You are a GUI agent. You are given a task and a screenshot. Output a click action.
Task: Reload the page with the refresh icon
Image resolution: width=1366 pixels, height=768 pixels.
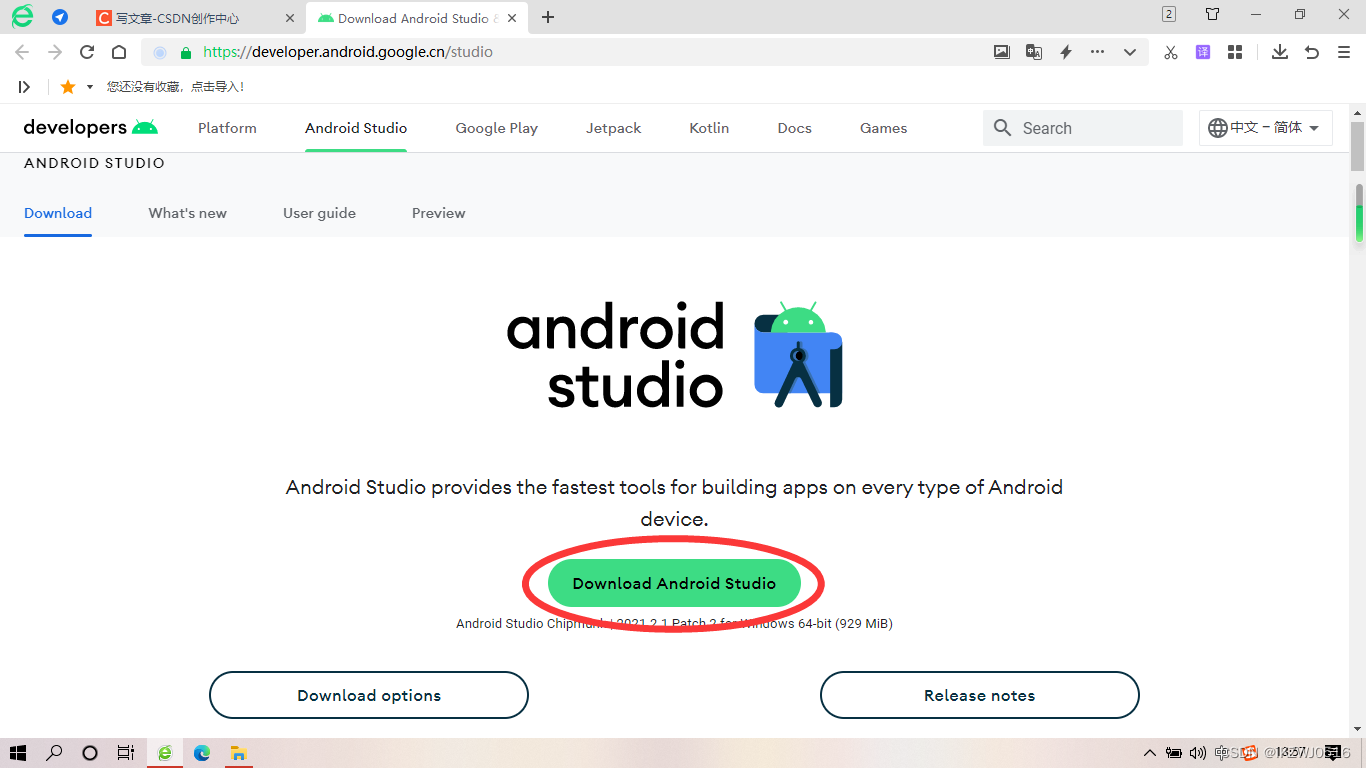[x=87, y=52]
